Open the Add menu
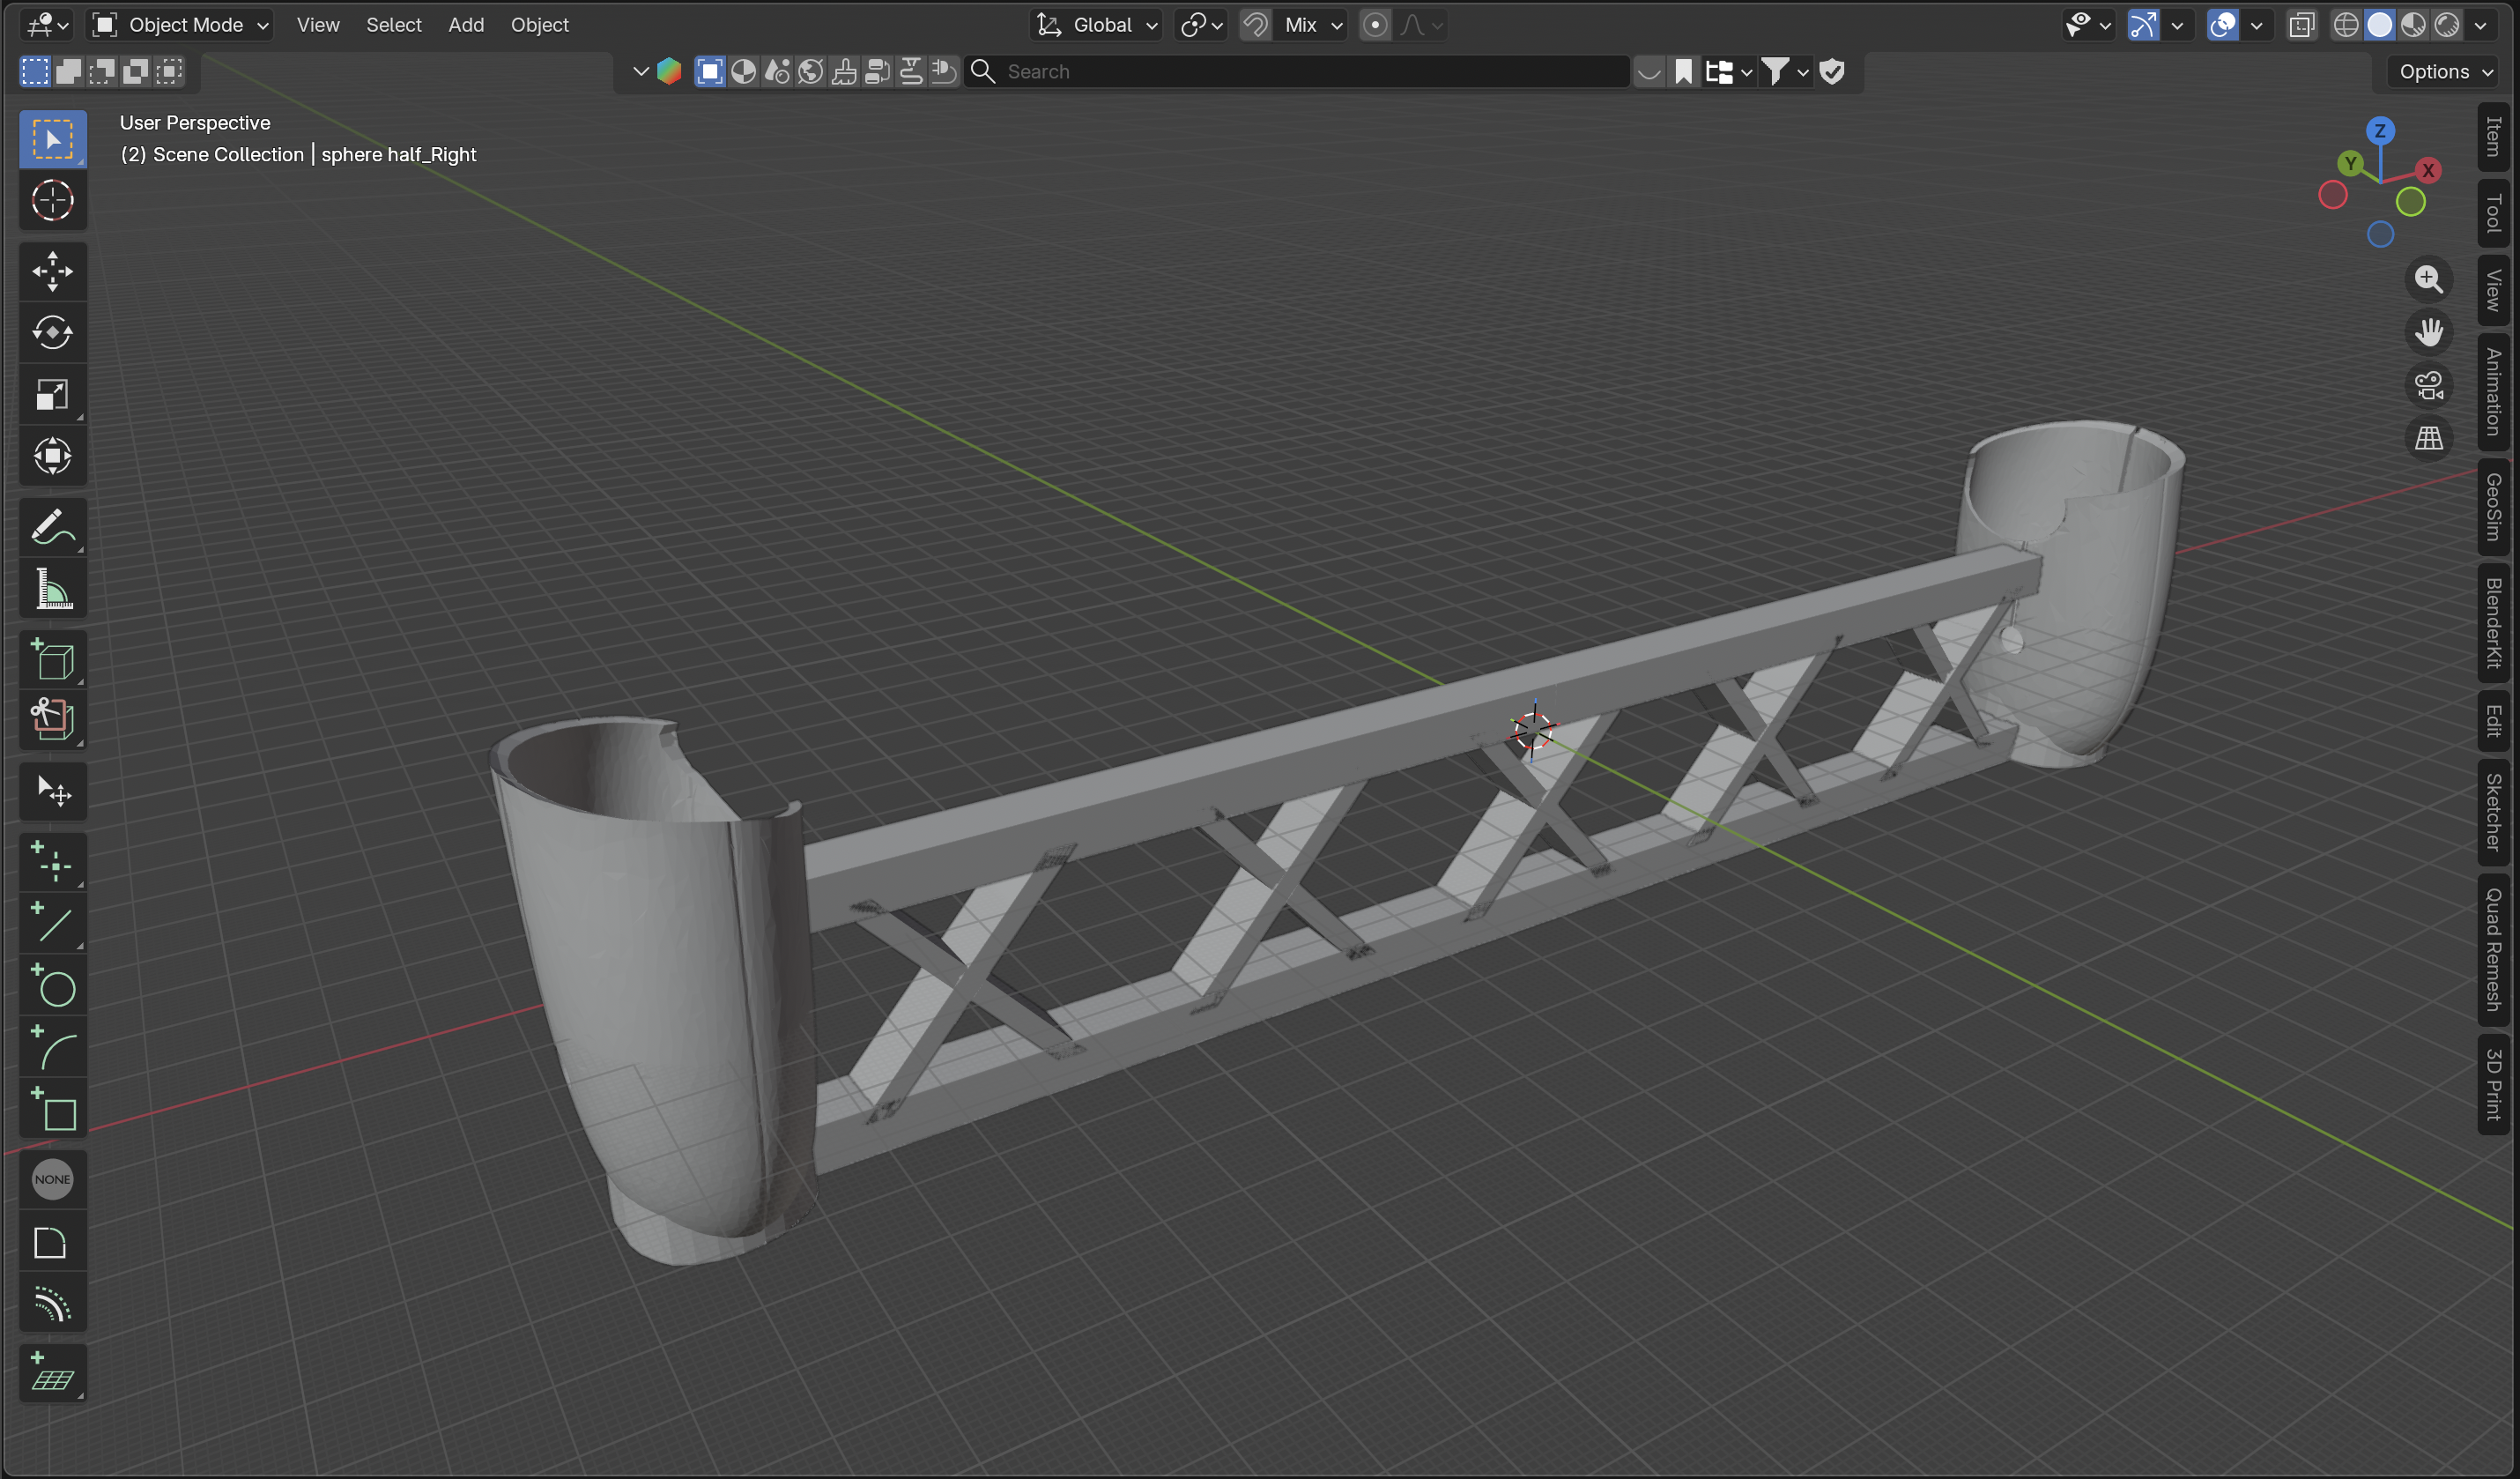 pyautogui.click(x=465, y=25)
